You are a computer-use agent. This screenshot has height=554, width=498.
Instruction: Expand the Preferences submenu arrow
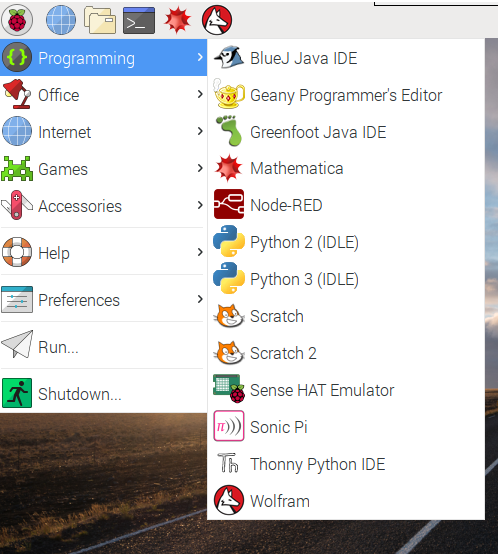(x=200, y=299)
